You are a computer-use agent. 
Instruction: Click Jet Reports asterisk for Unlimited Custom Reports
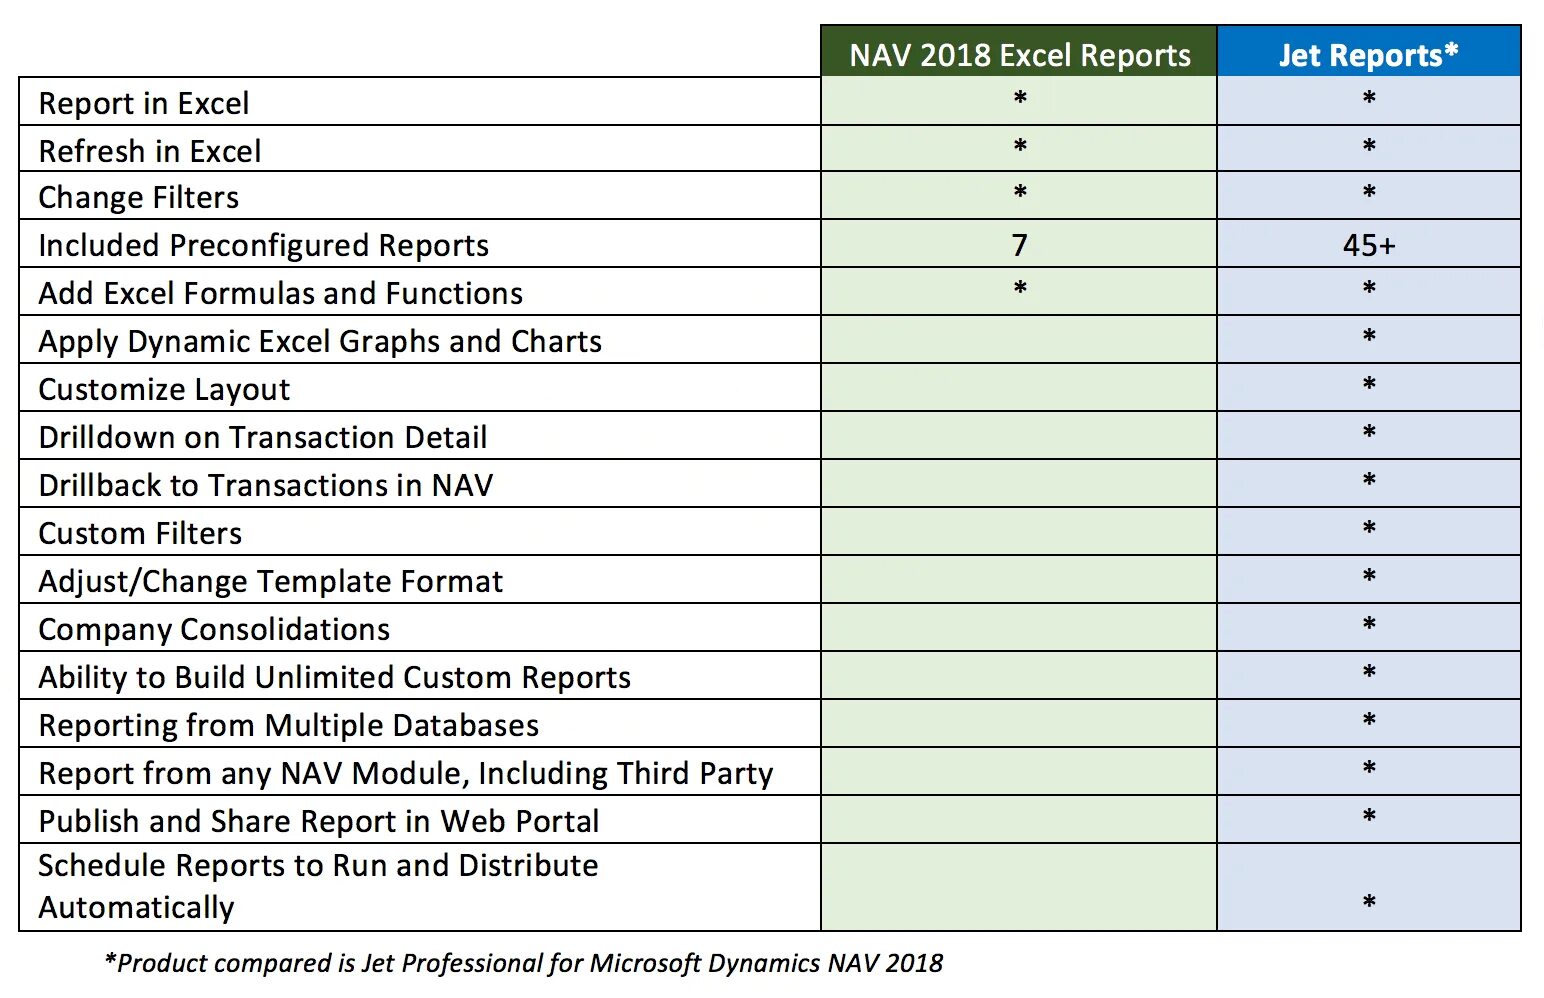1369,672
